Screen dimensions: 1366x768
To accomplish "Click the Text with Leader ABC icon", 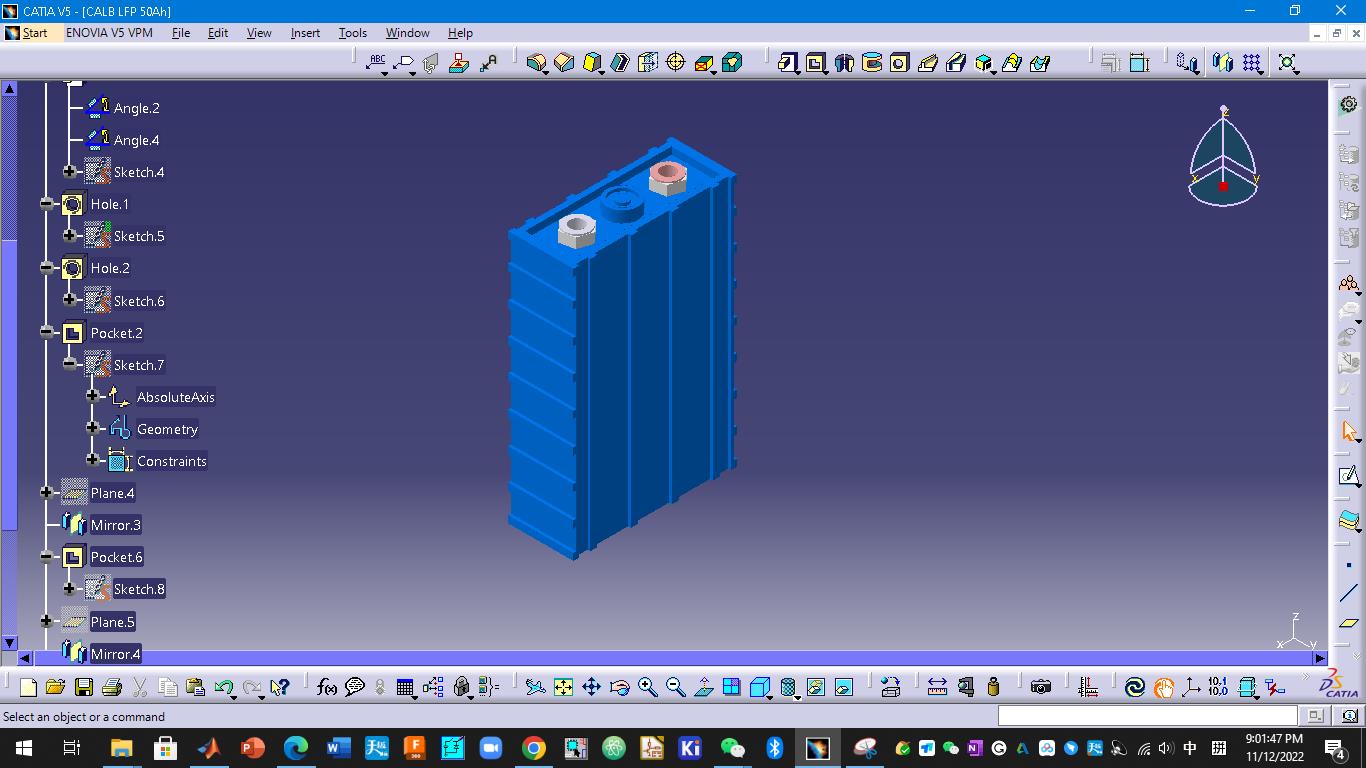I will (376, 63).
